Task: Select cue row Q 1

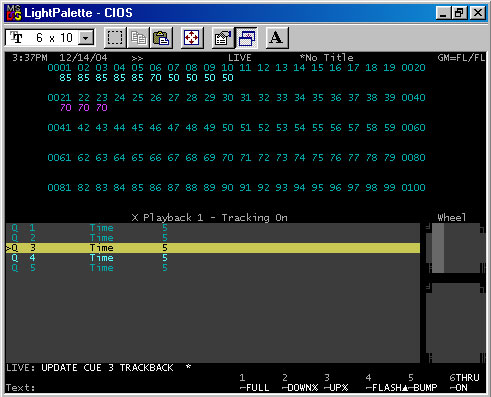Action: pyautogui.click(x=213, y=228)
